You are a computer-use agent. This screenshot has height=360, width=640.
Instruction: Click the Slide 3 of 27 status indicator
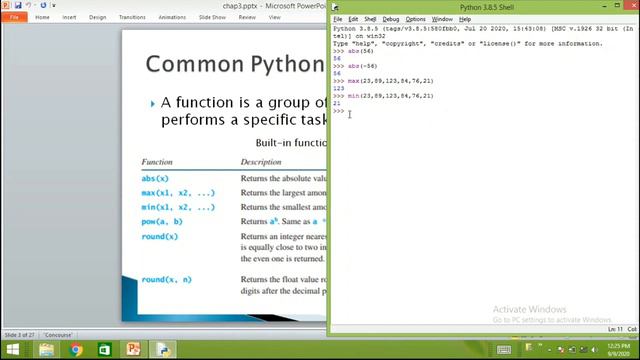(x=19, y=335)
